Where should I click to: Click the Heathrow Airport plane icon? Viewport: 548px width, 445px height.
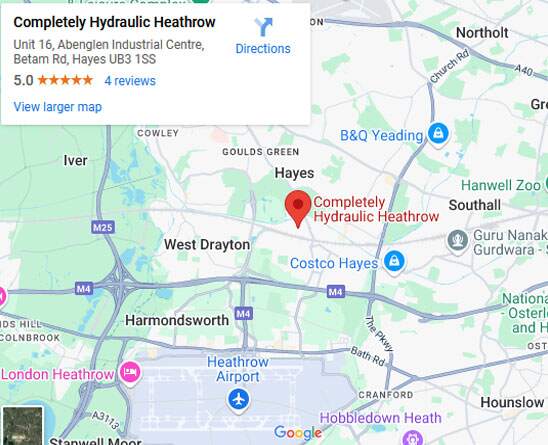(x=239, y=400)
